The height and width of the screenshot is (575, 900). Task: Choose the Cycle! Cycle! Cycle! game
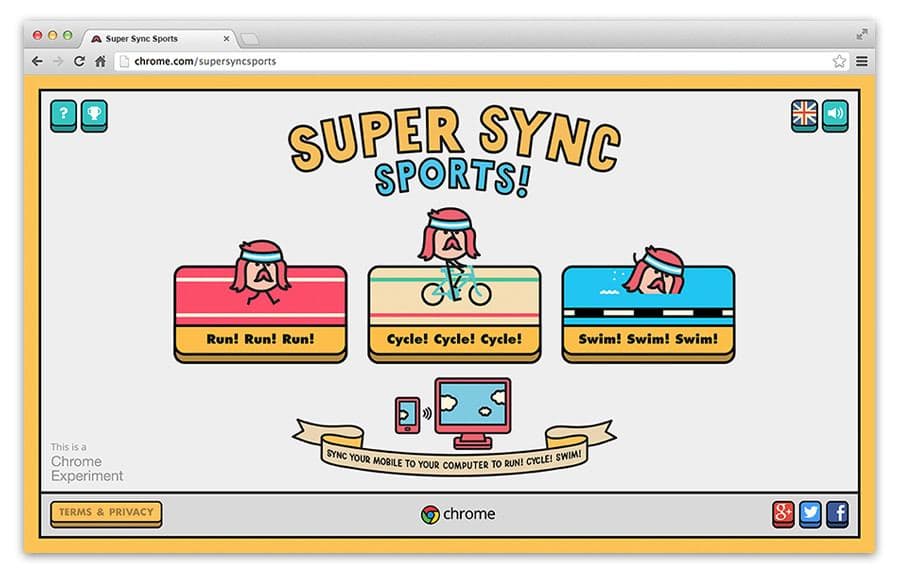click(x=454, y=313)
